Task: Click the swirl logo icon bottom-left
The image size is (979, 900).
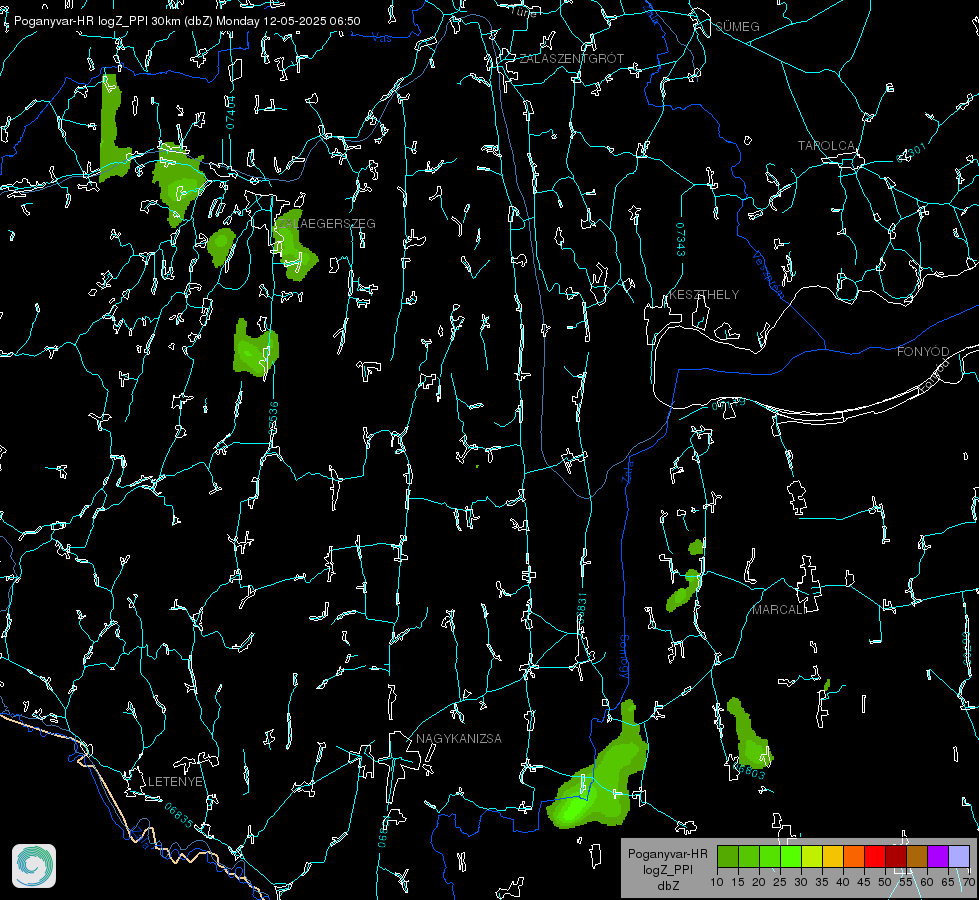Action: coord(34,866)
